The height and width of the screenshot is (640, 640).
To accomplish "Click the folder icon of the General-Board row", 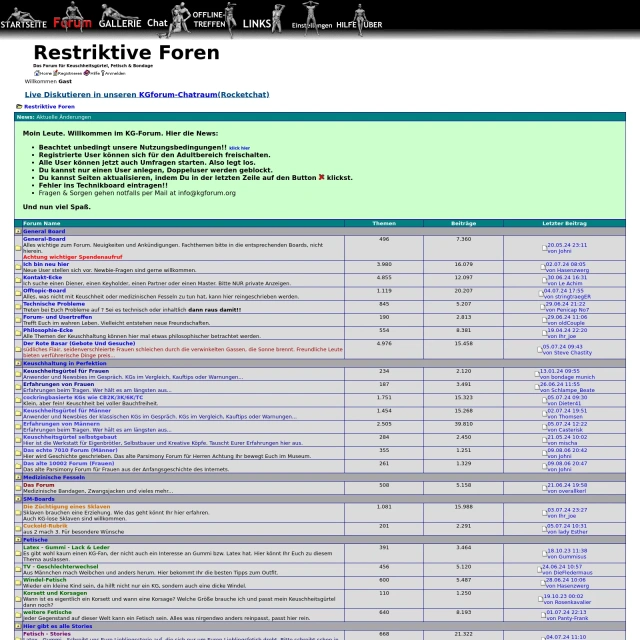I will coord(18,248).
